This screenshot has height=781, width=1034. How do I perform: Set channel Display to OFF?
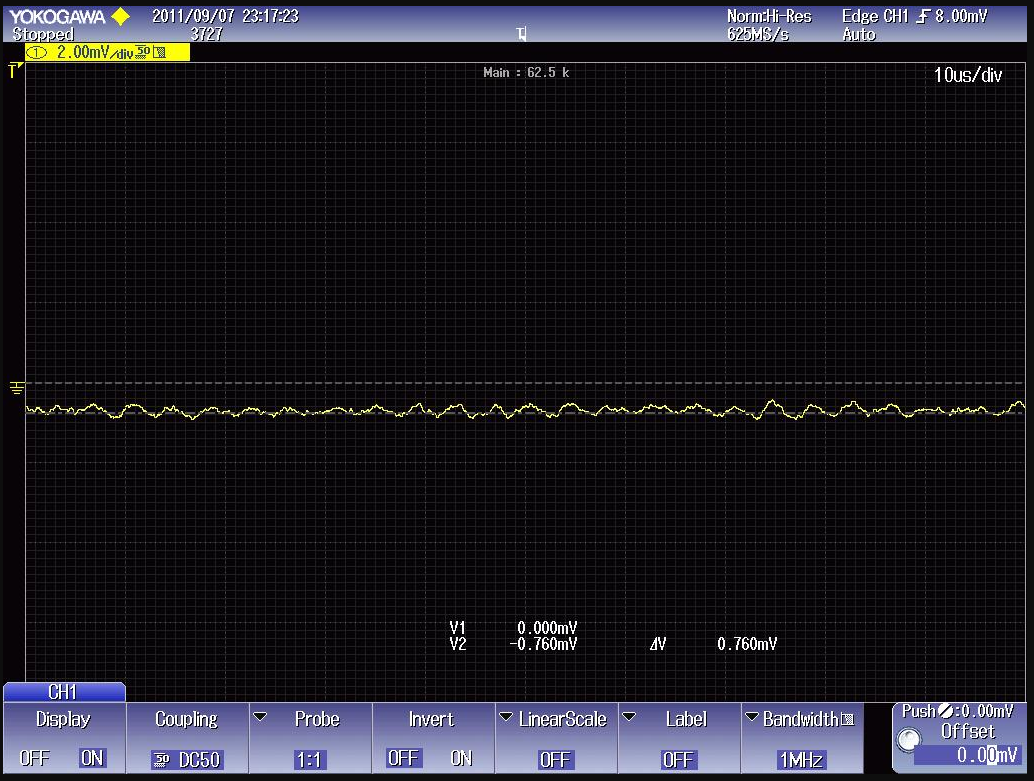click(x=34, y=759)
